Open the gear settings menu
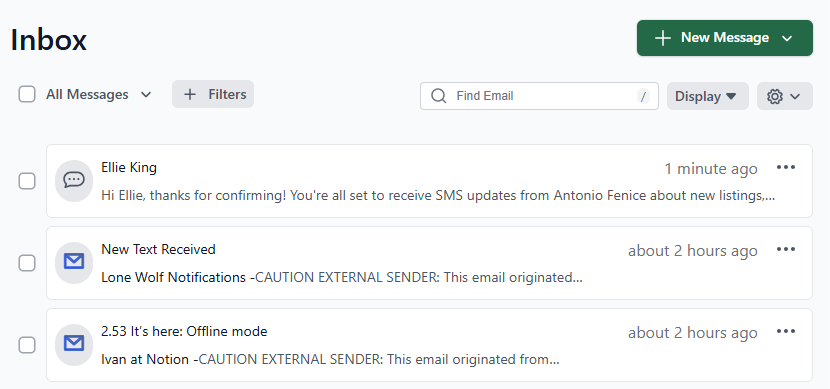The width and height of the screenshot is (830, 389). point(784,96)
